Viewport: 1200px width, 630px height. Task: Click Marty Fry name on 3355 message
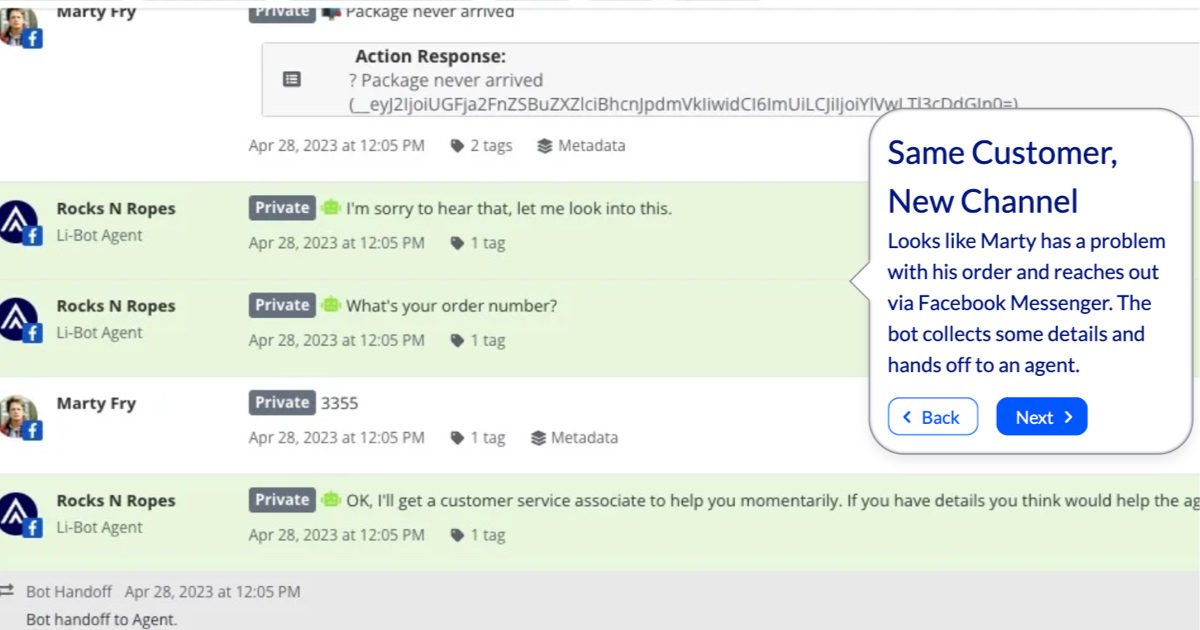pos(96,404)
